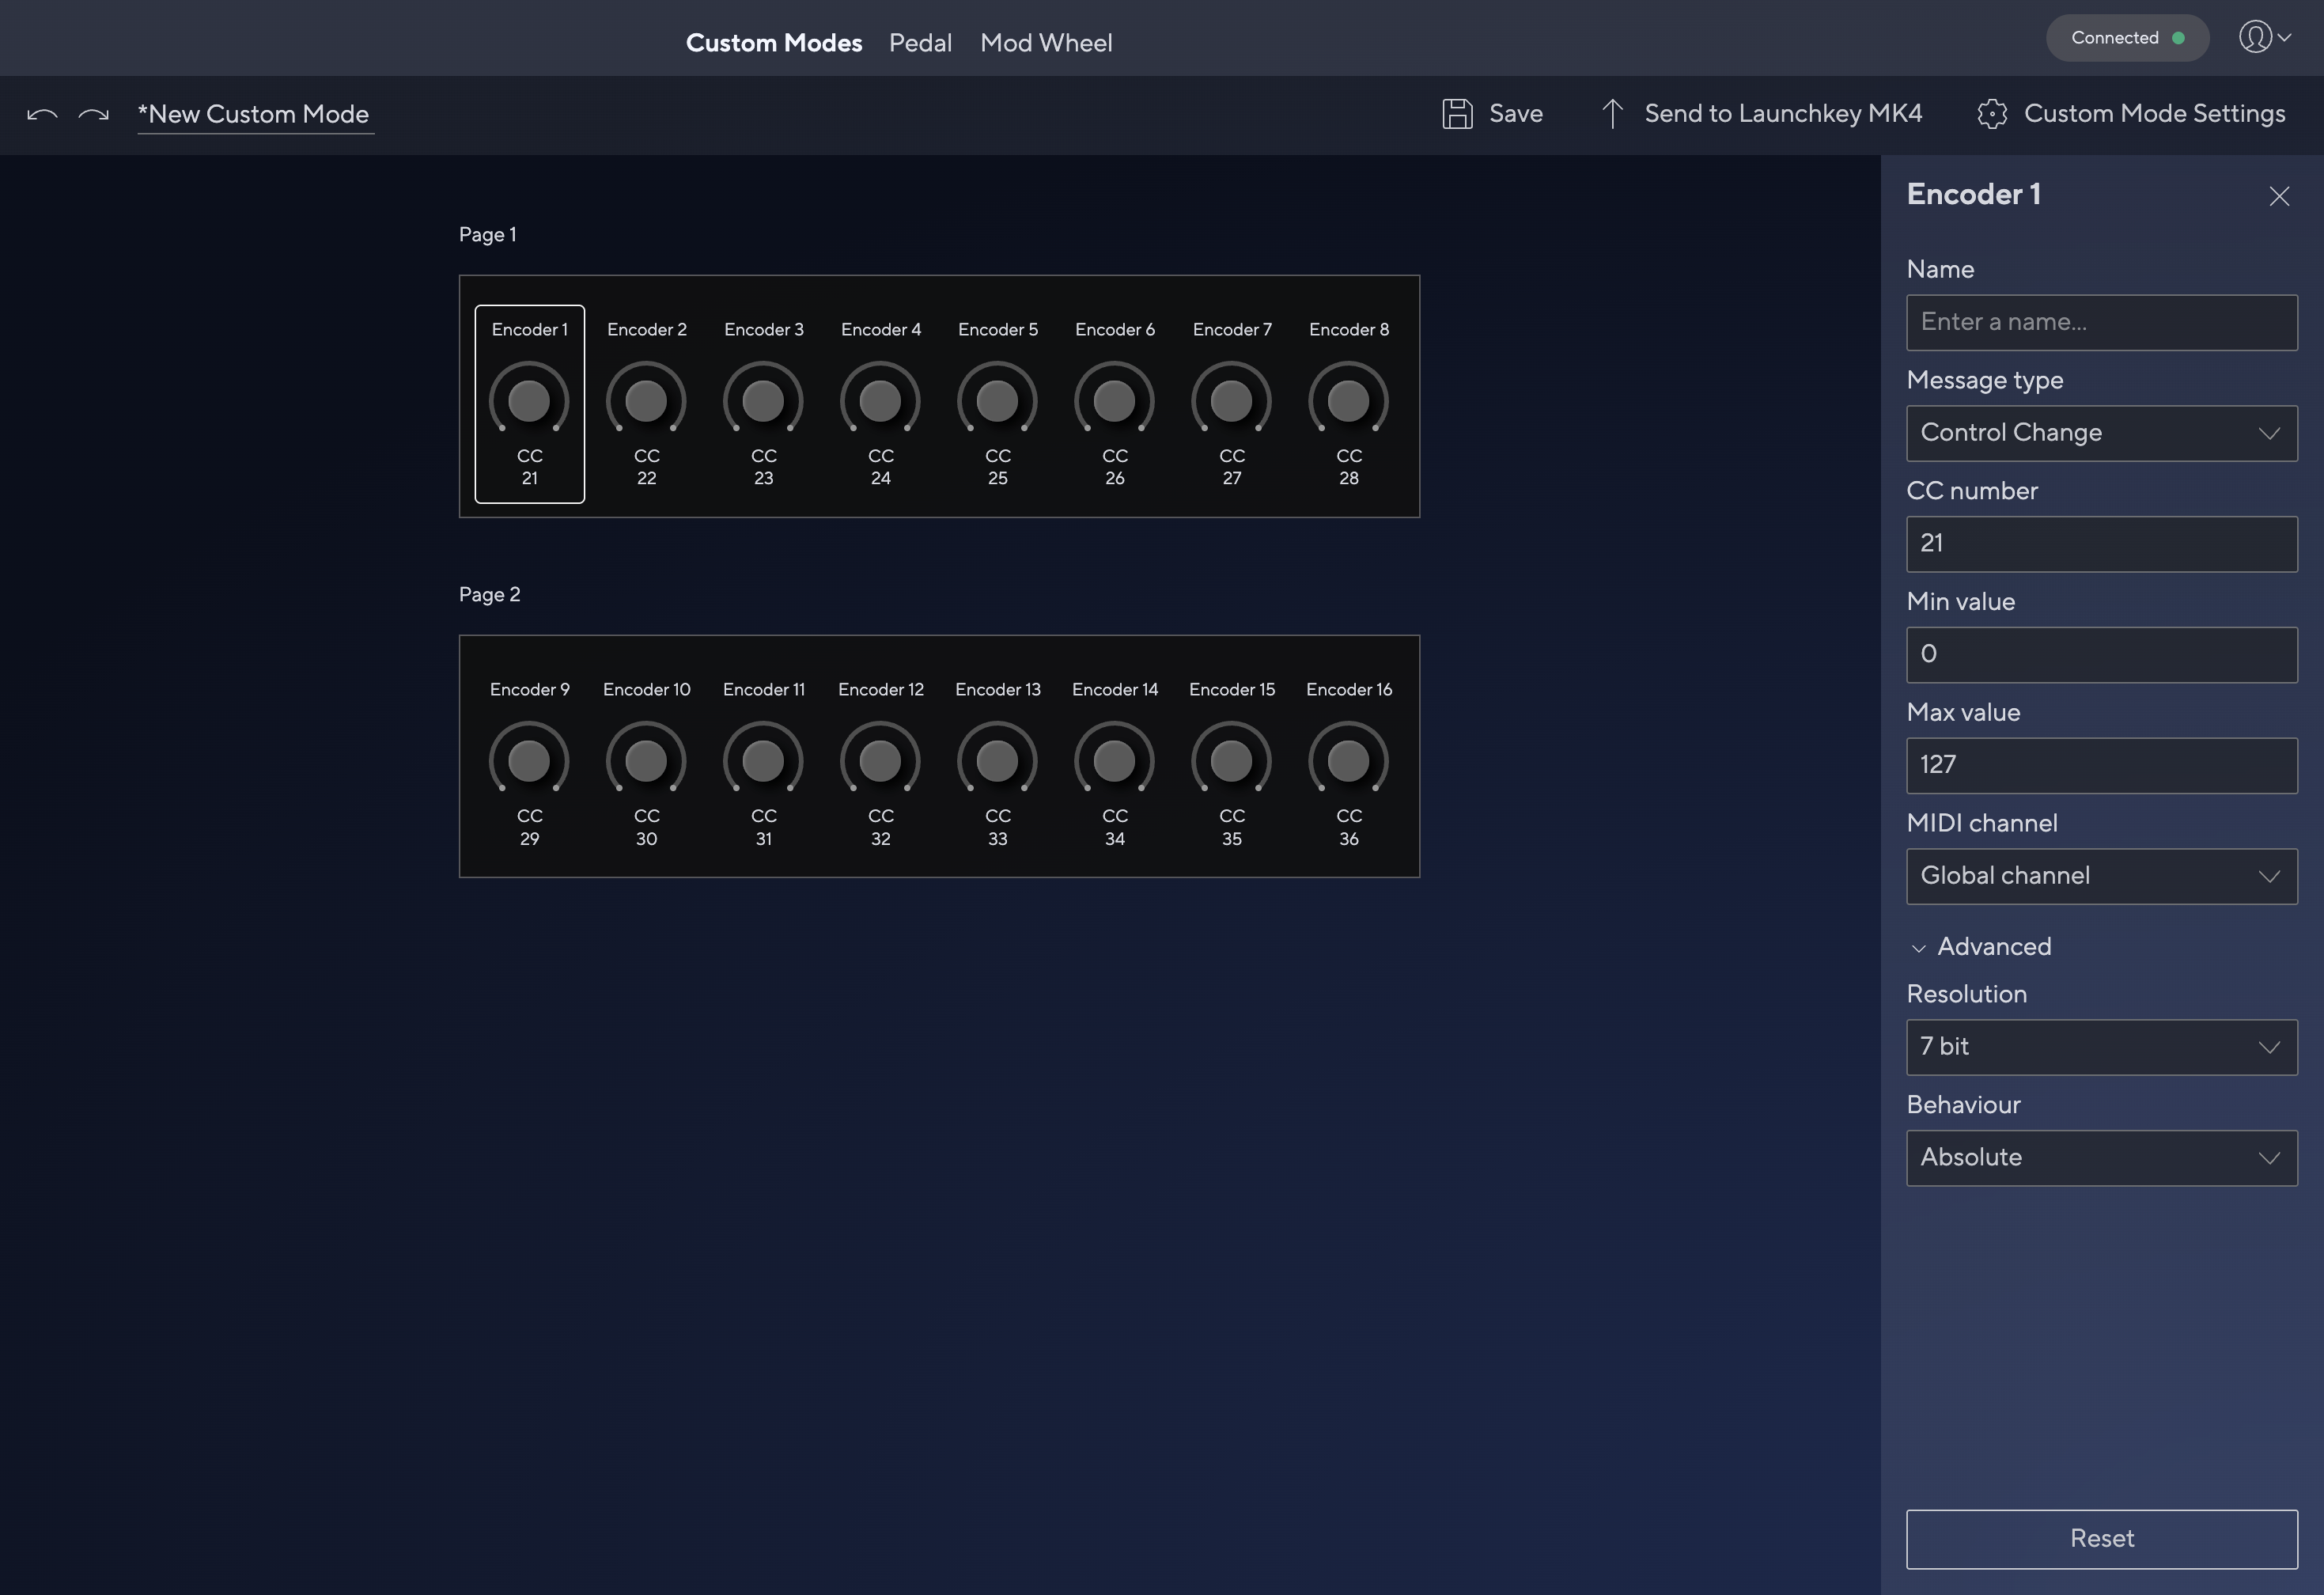Click the redo arrow icon
The height and width of the screenshot is (1595, 2324).
tap(93, 114)
